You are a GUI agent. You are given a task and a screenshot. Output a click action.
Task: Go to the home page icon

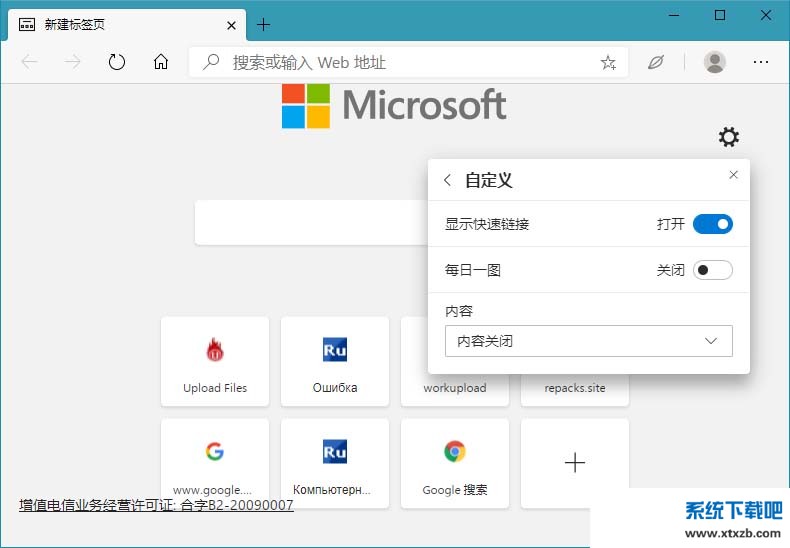pyautogui.click(x=161, y=62)
